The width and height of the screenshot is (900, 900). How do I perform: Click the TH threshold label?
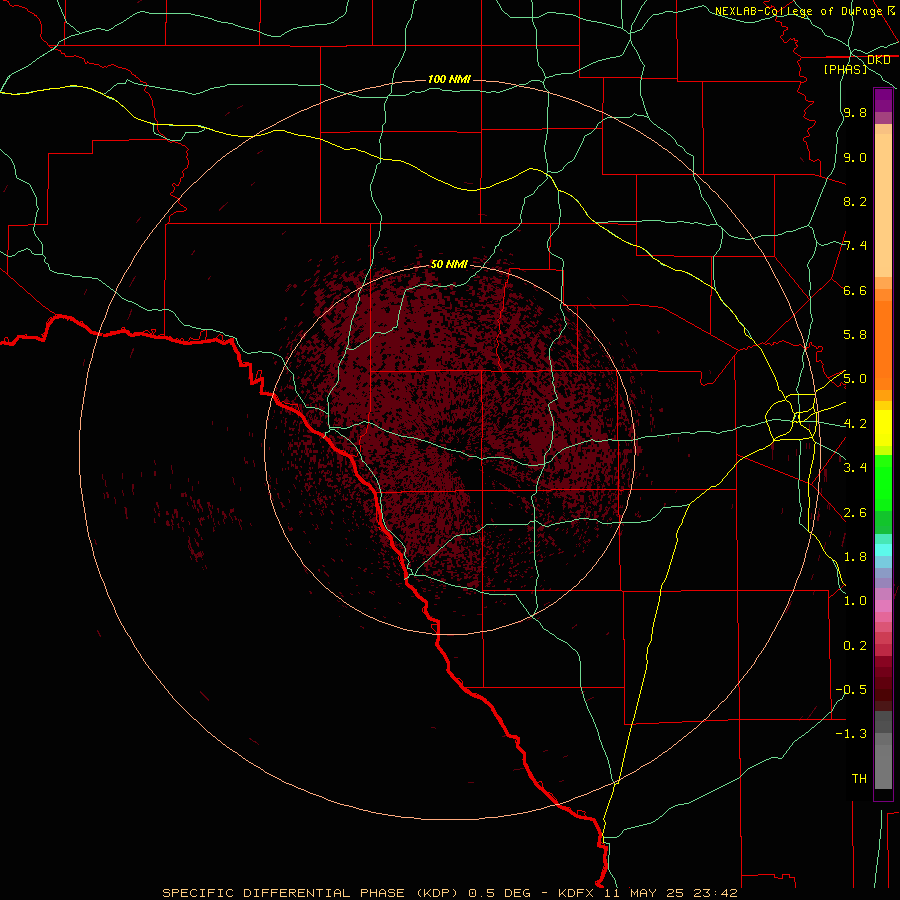pos(859,779)
